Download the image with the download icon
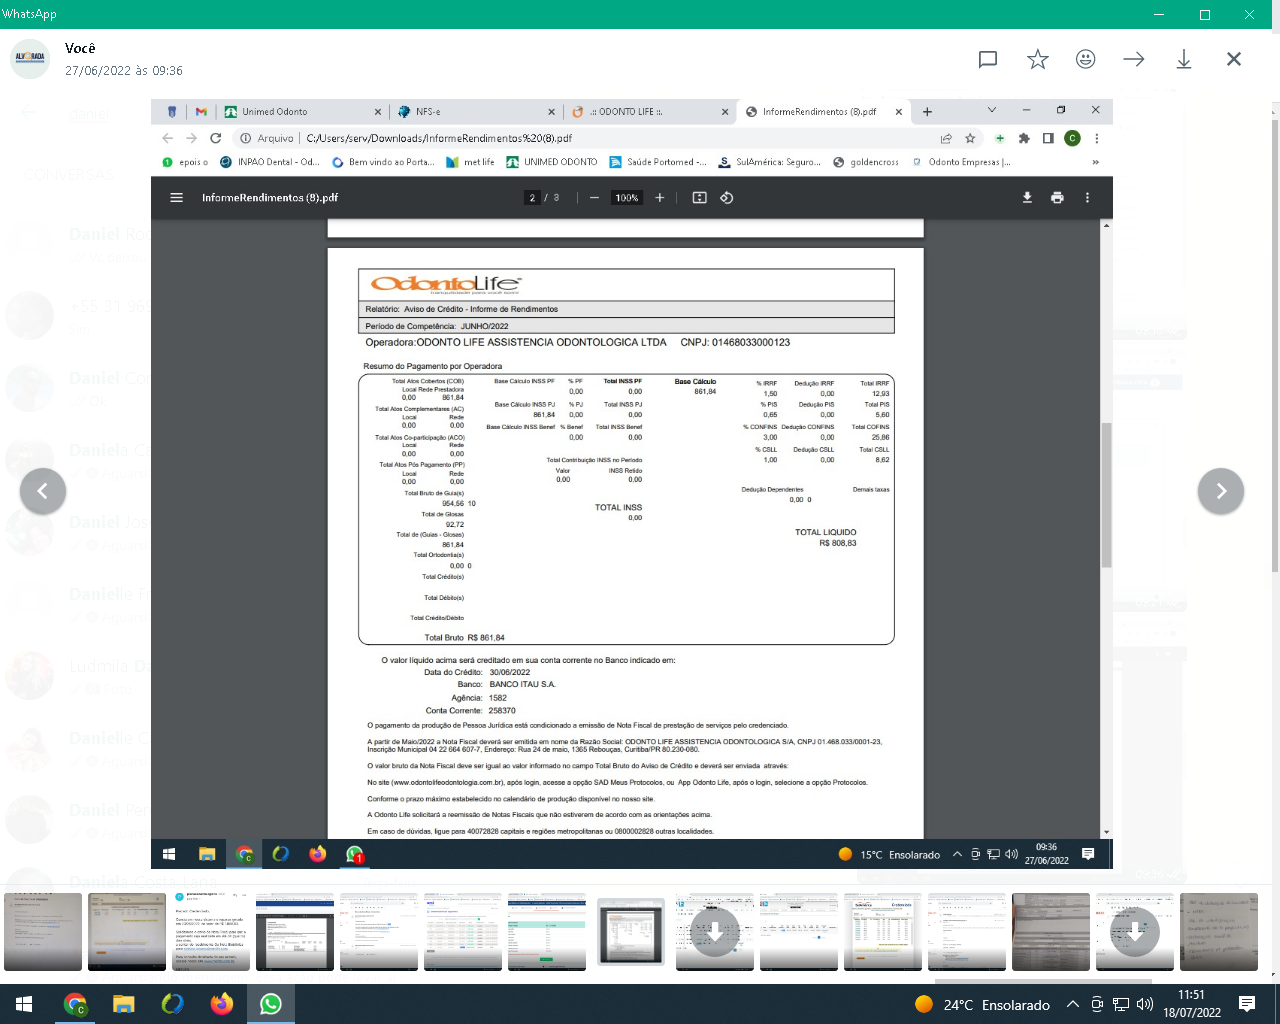 pos(1183,59)
